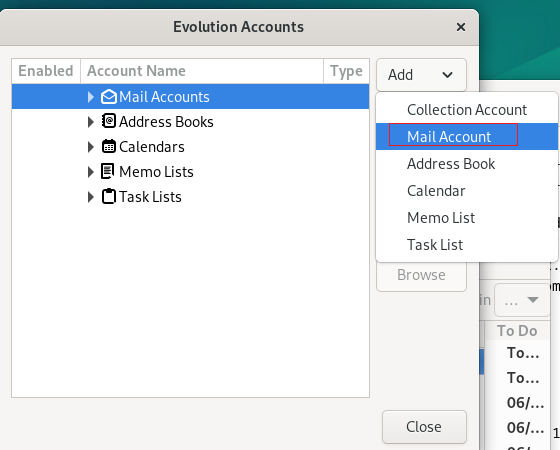Image resolution: width=560 pixels, height=450 pixels.
Task: Click the Task Lists clipboard icon
Action: point(109,196)
